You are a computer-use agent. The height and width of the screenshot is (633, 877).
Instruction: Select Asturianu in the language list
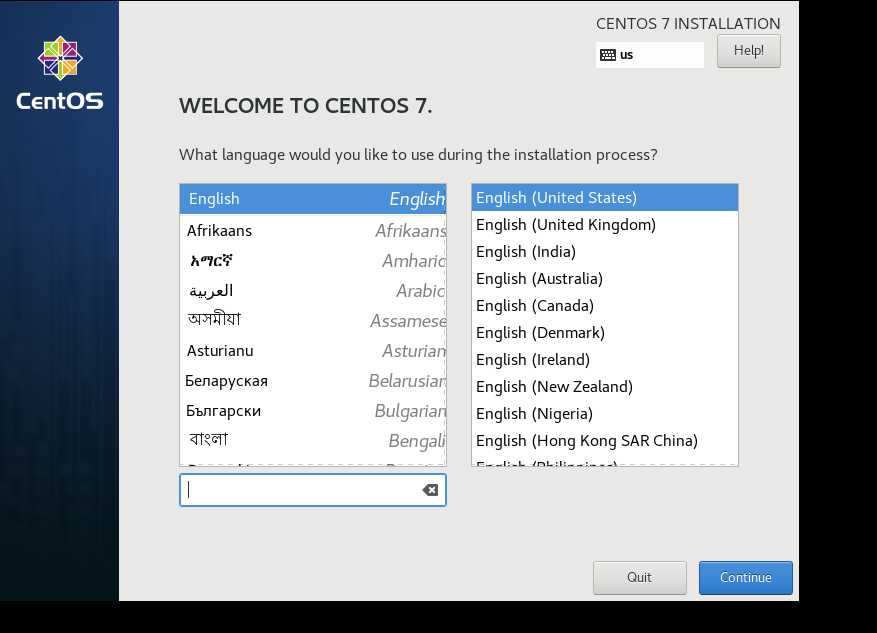[x=313, y=351]
